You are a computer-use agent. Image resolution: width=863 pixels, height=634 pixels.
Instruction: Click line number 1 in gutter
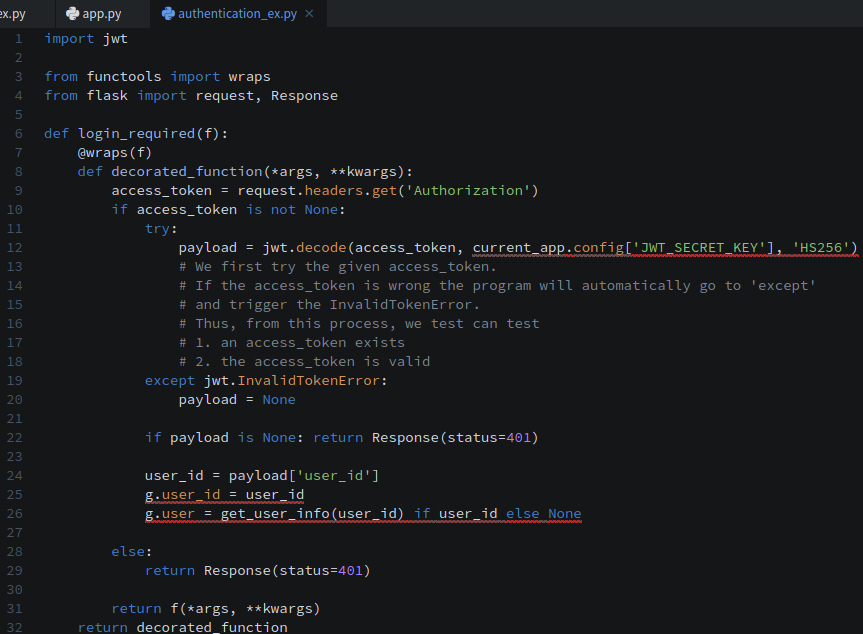coord(19,39)
